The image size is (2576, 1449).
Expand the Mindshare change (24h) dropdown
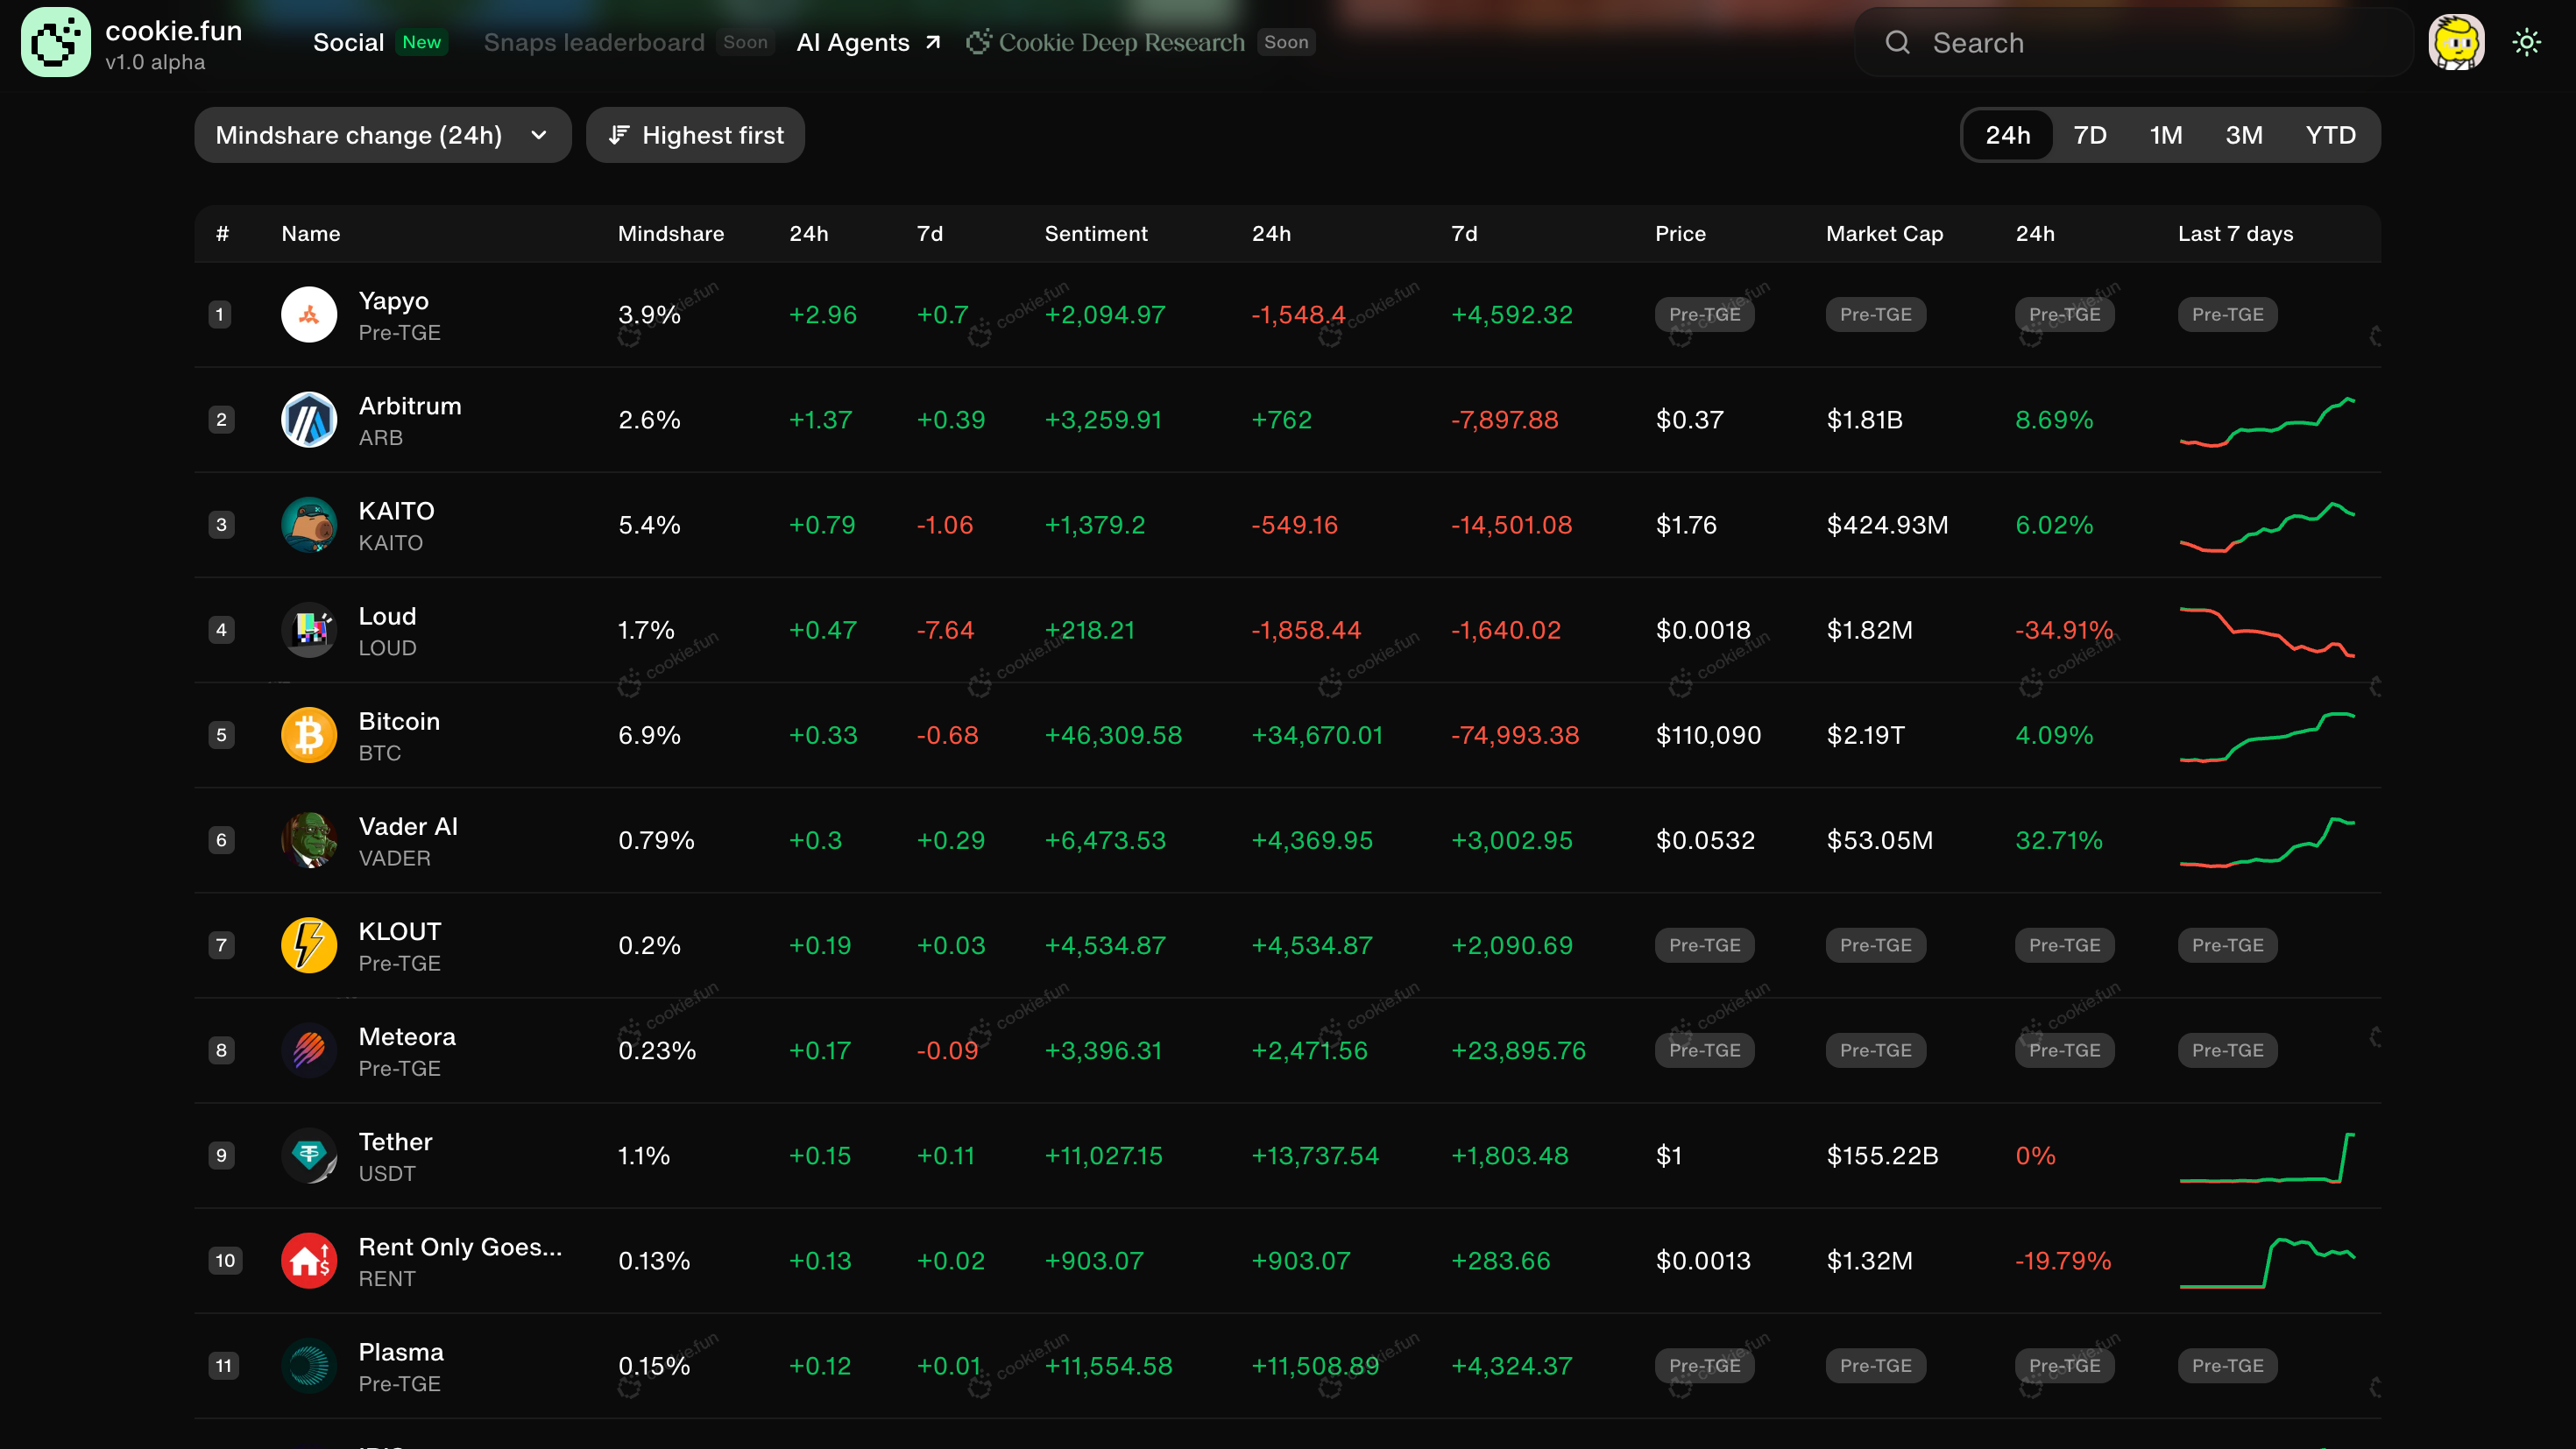pyautogui.click(x=382, y=135)
